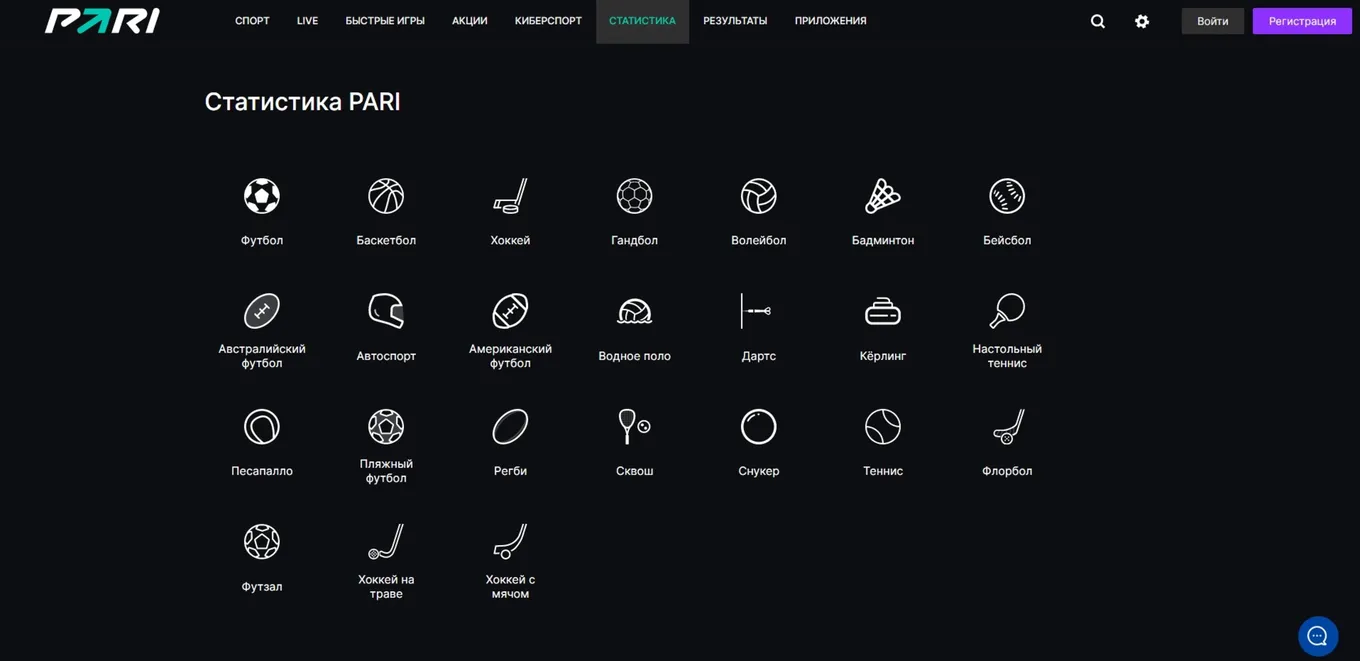This screenshot has height=661, width=1360.
Task: Choose the Бадминтон shuttlecock icon
Action: coord(883,196)
